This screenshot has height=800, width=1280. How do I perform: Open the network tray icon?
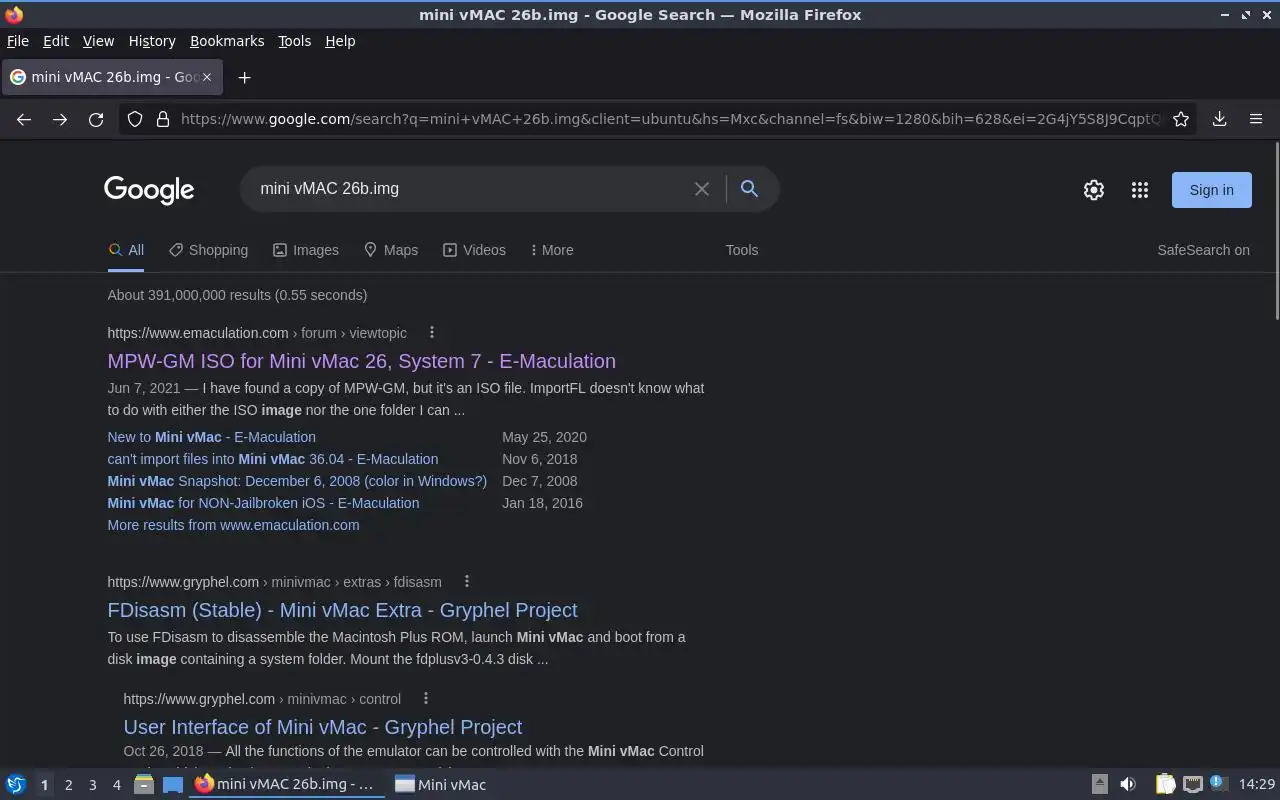coord(1192,785)
